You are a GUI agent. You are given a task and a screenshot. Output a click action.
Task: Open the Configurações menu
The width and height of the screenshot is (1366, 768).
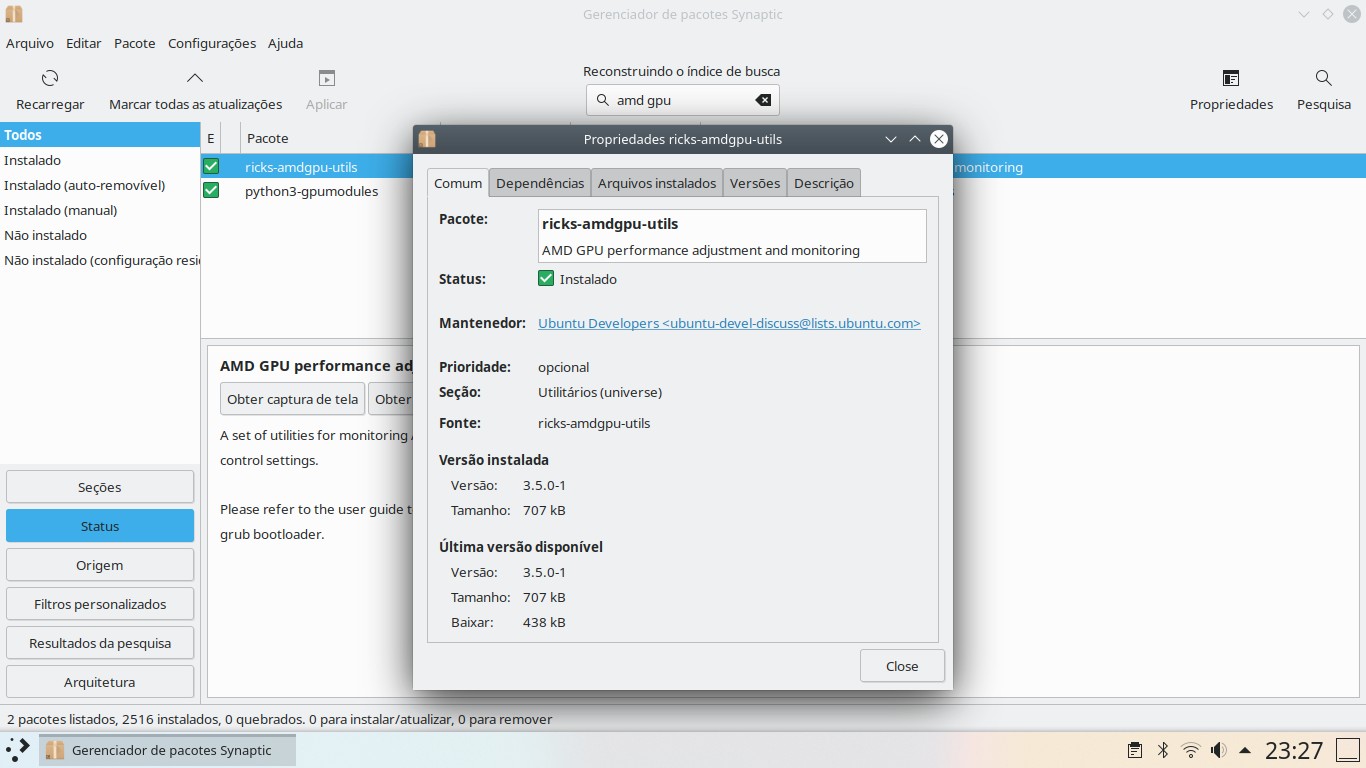coord(212,43)
